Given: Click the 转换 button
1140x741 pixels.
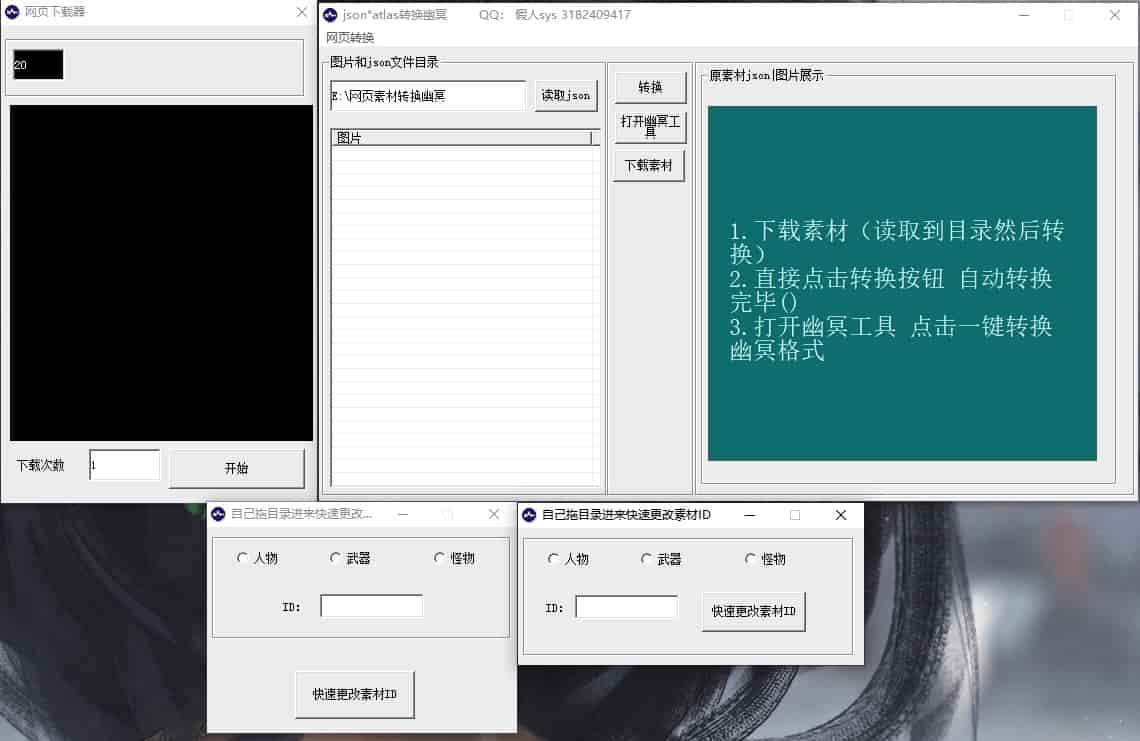Looking at the screenshot, I should (x=650, y=87).
